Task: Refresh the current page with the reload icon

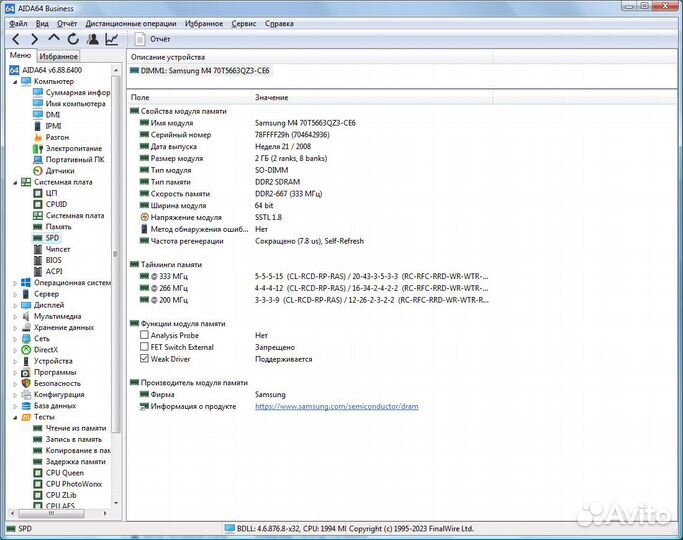Action: click(73, 39)
